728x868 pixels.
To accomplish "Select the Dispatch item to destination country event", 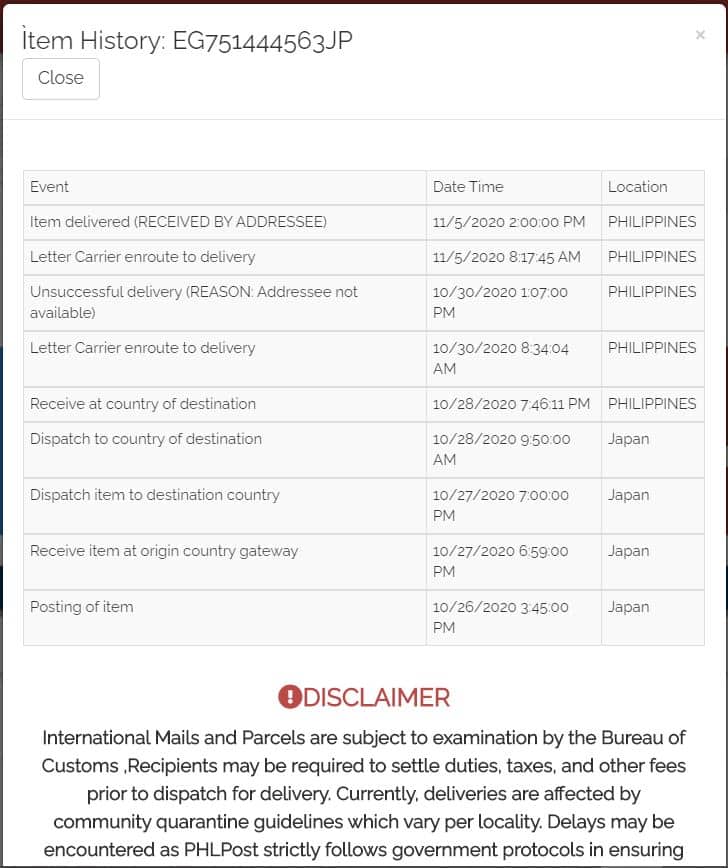I will pos(155,495).
